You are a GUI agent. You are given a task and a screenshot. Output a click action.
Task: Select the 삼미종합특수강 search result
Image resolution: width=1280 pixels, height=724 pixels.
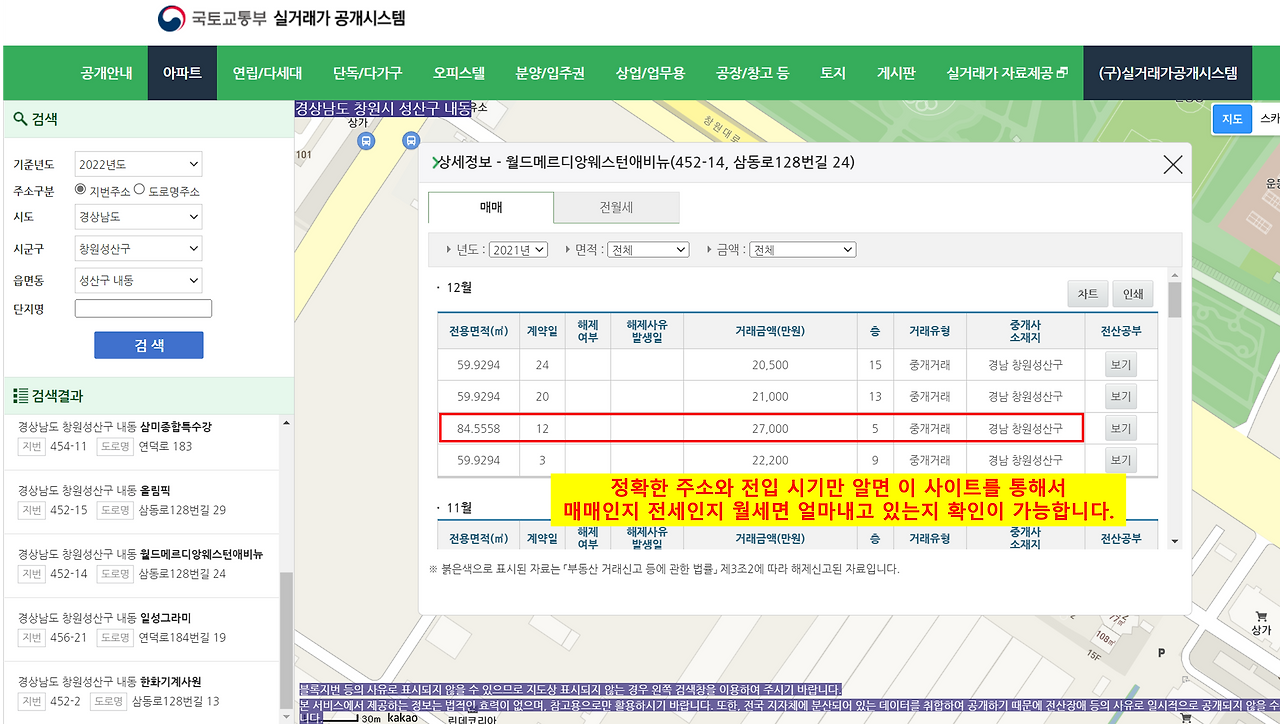click(x=176, y=427)
